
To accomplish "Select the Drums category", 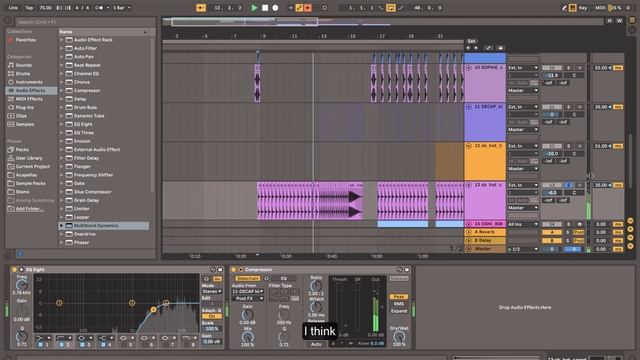I will click(23, 74).
